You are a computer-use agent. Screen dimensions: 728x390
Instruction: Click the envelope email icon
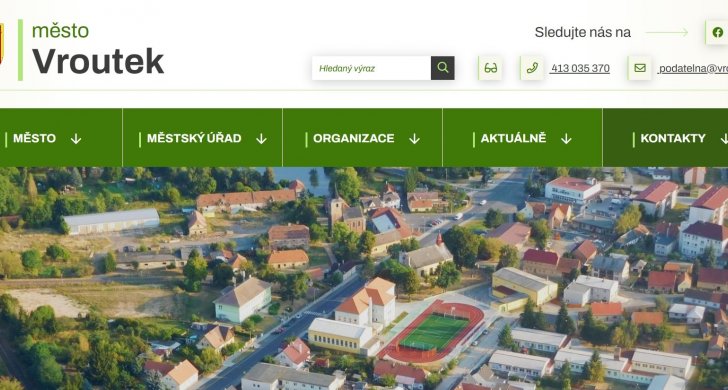(x=640, y=68)
